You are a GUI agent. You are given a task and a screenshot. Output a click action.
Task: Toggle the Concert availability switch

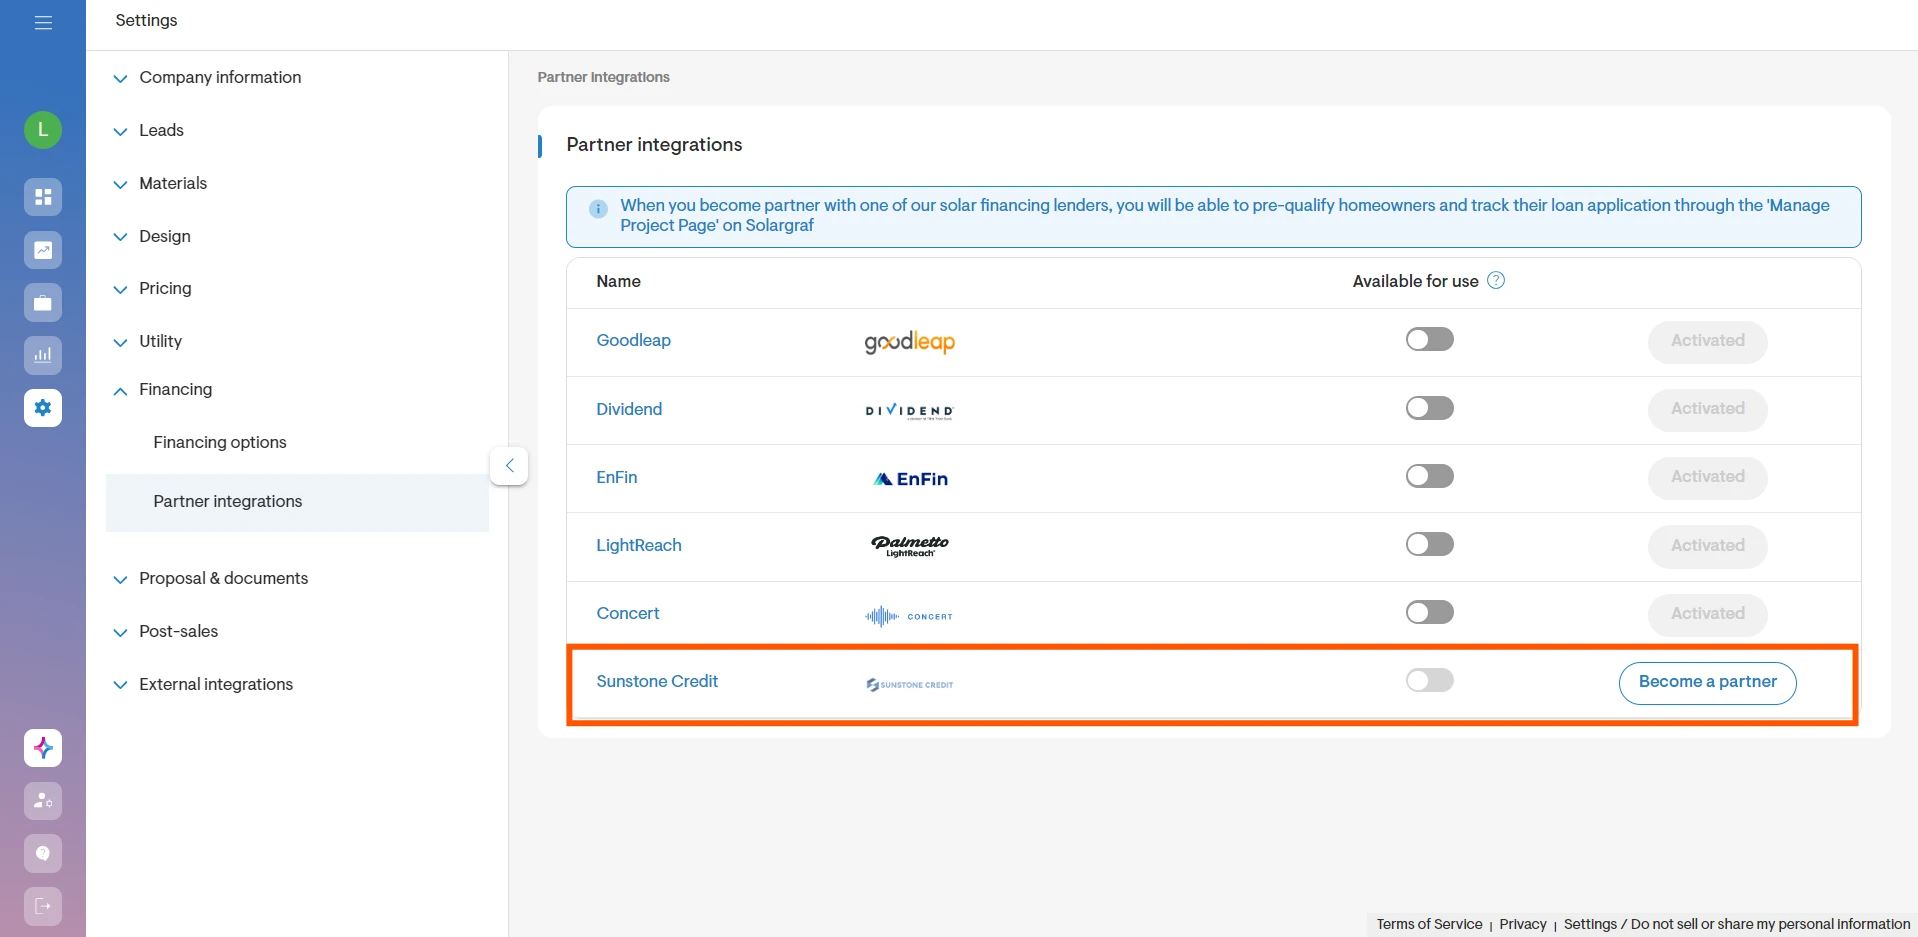[1430, 612]
